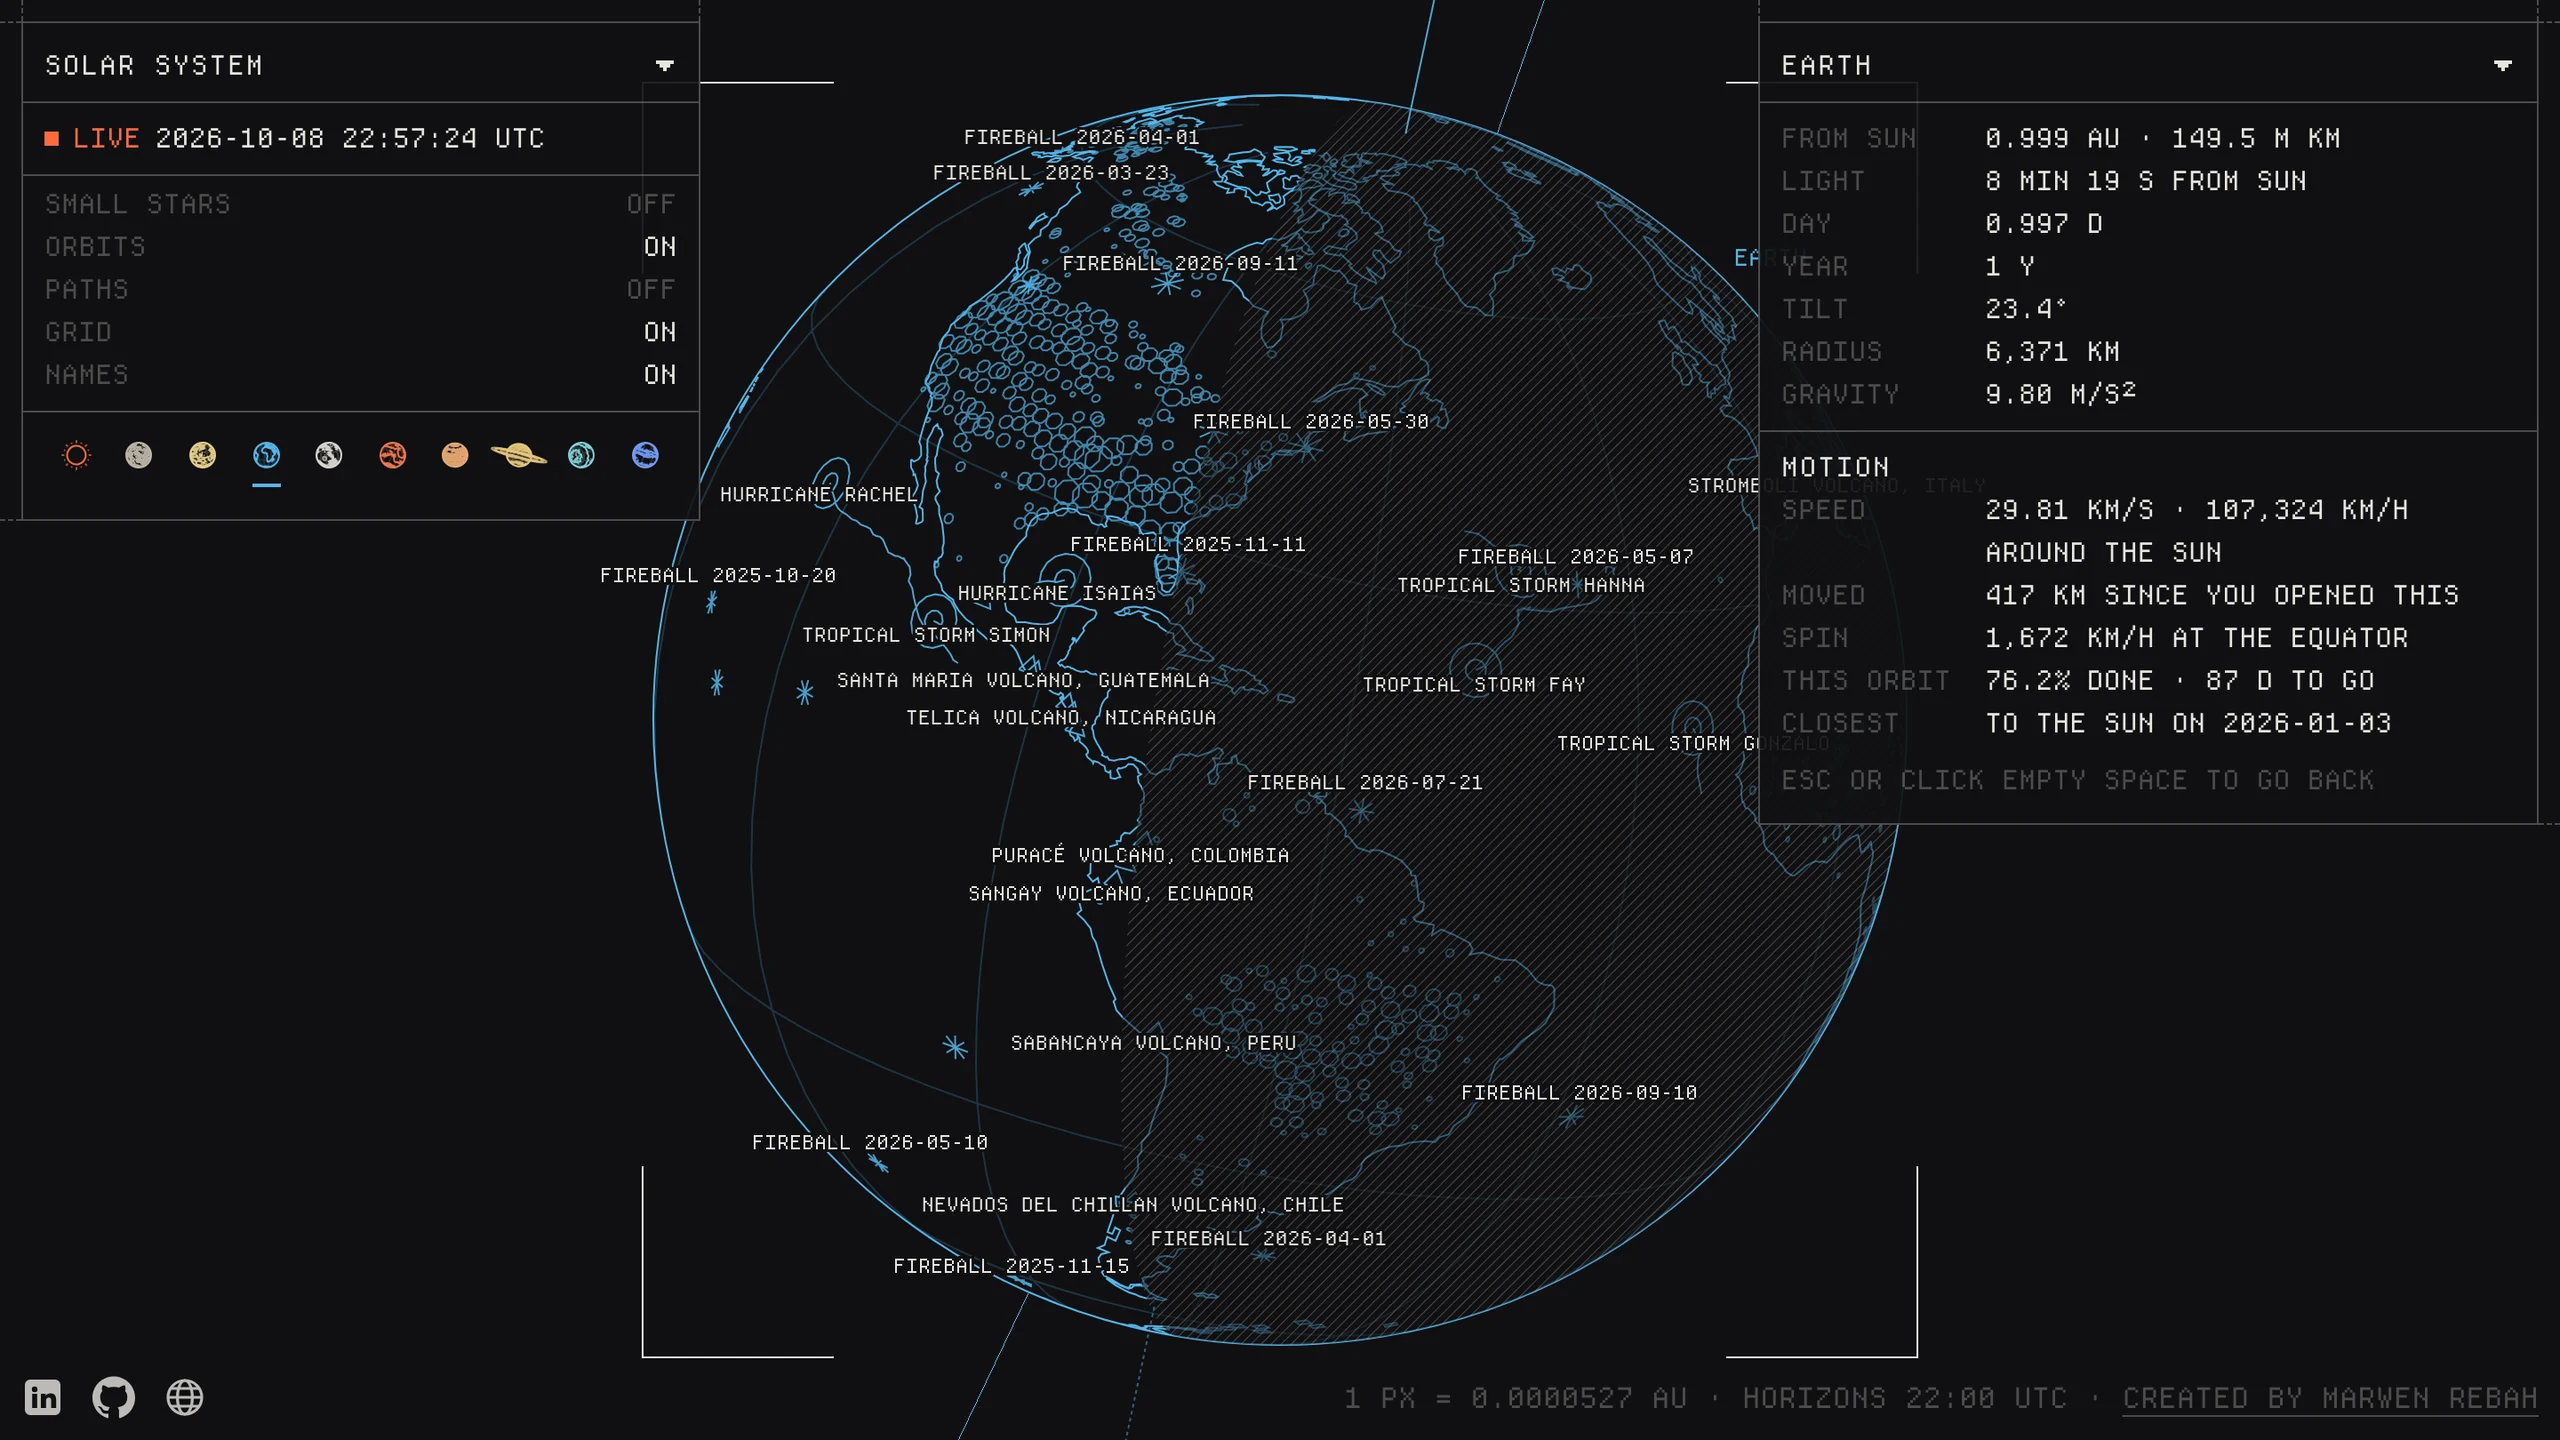Click the Fireball 2026-09-10 label
The width and height of the screenshot is (2560, 1440).
click(x=1580, y=1093)
